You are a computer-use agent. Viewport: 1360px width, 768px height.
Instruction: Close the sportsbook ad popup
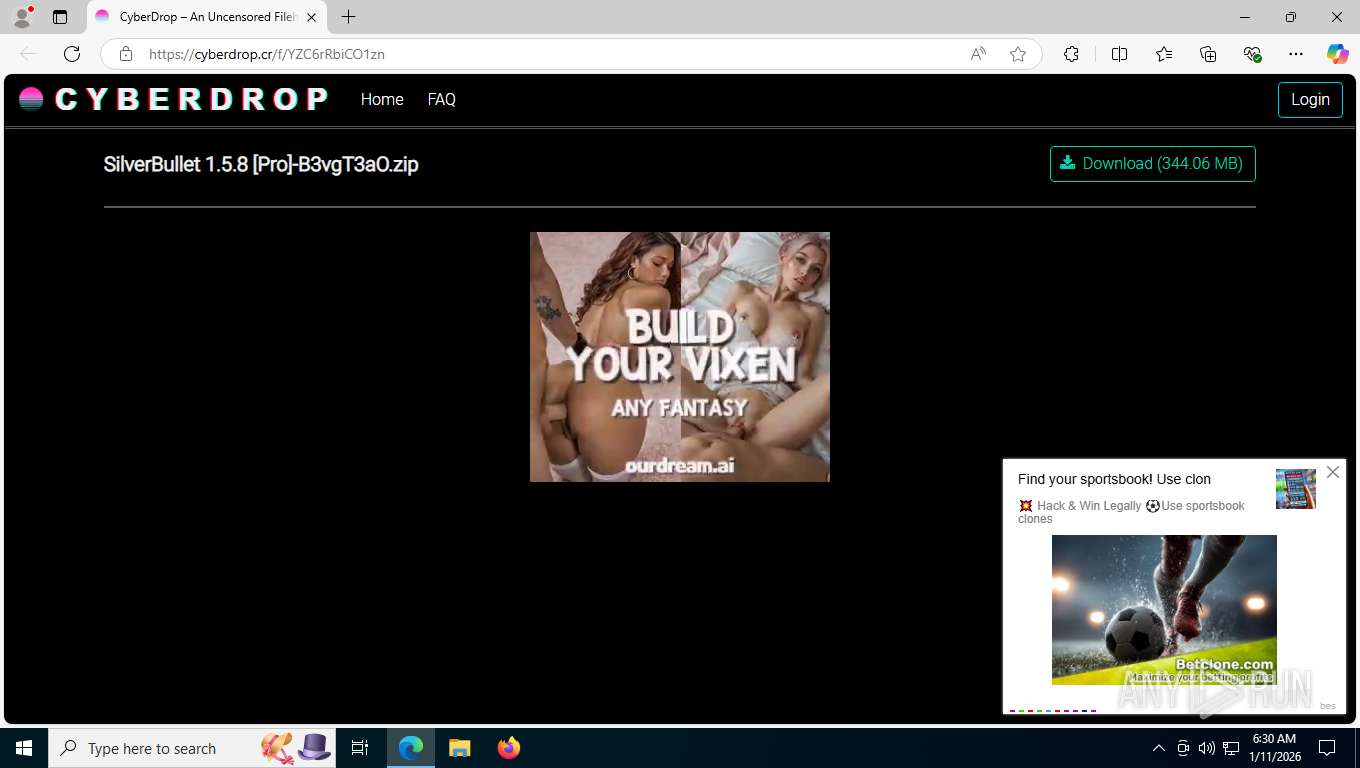pyautogui.click(x=1332, y=472)
